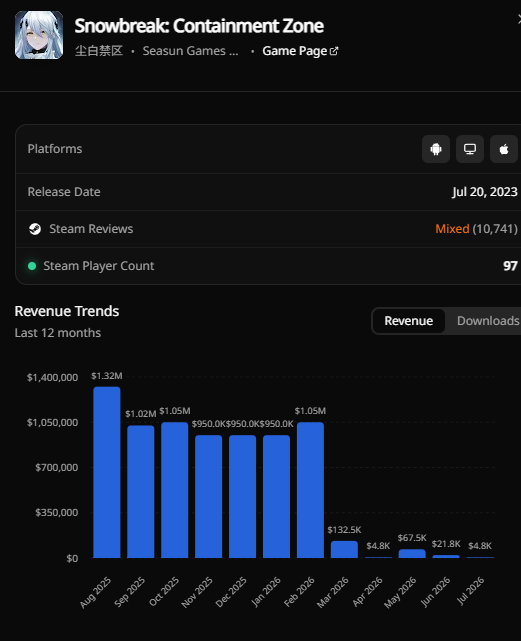521x641 pixels.
Task: Click the Seasun Games publisher name
Action: coord(190,51)
